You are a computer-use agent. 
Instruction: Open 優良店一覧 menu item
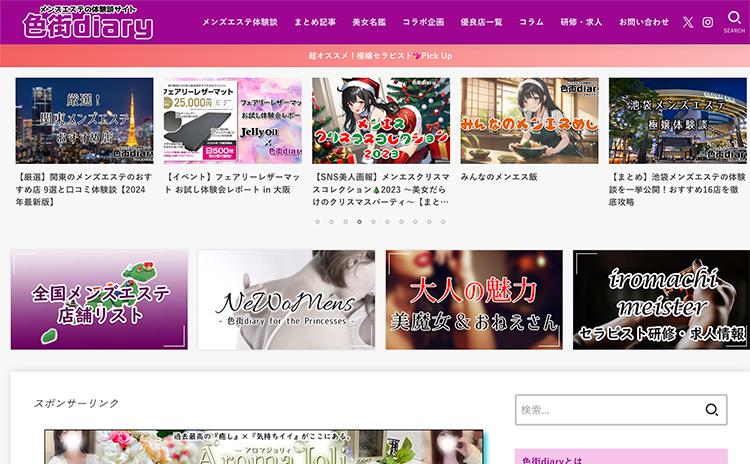(x=481, y=22)
